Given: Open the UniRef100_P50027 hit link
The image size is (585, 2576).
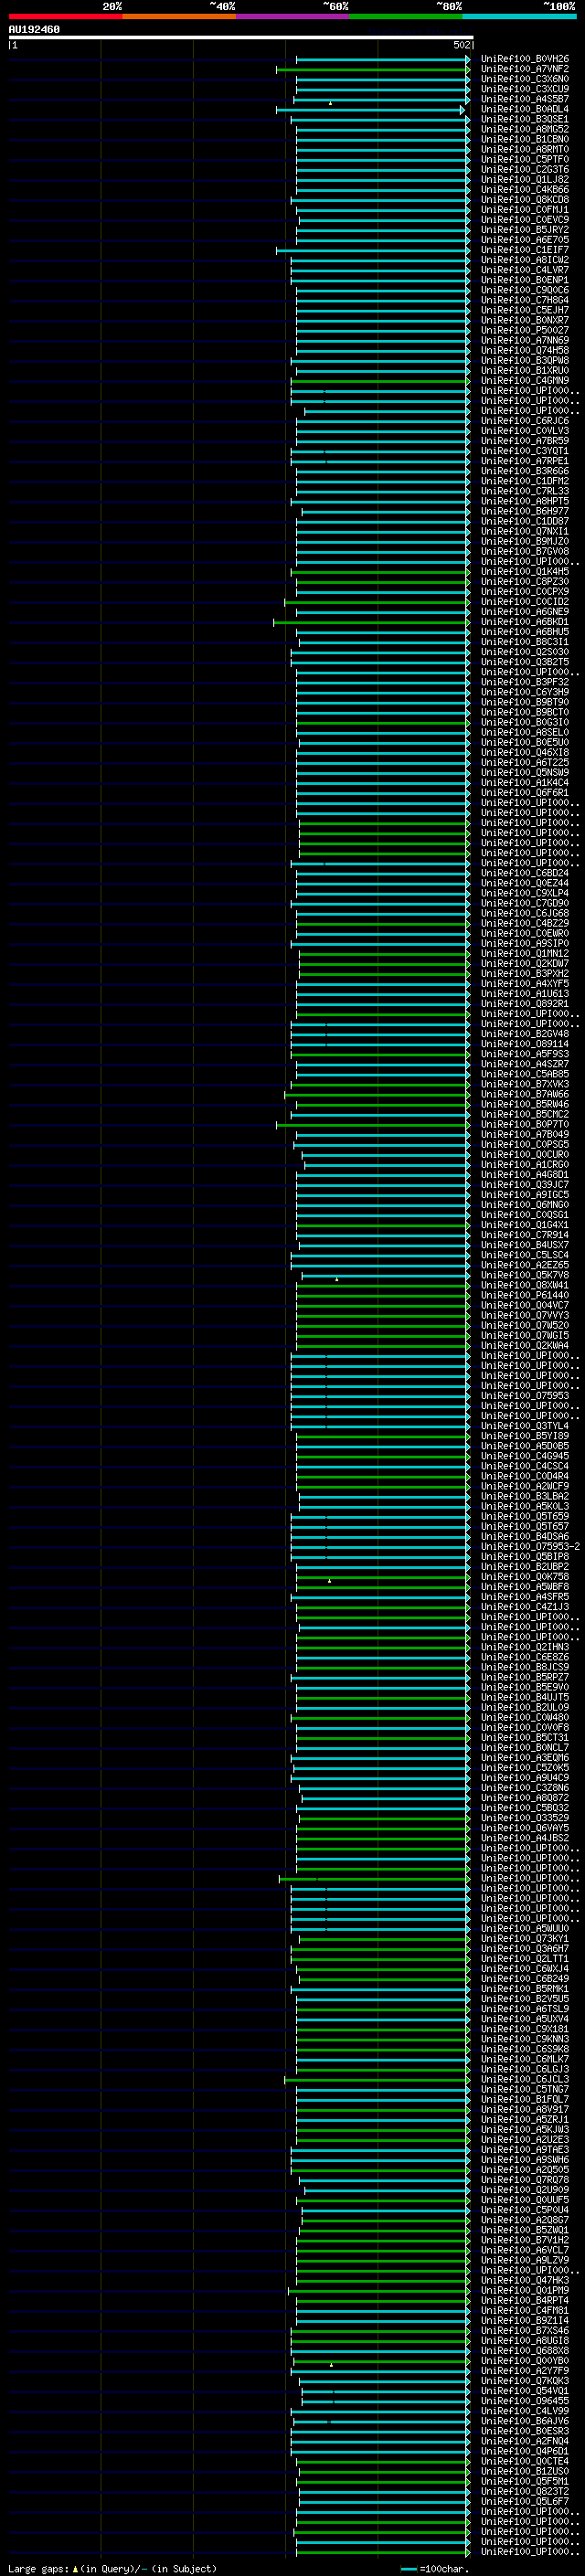Looking at the screenshot, I should pyautogui.click(x=525, y=330).
